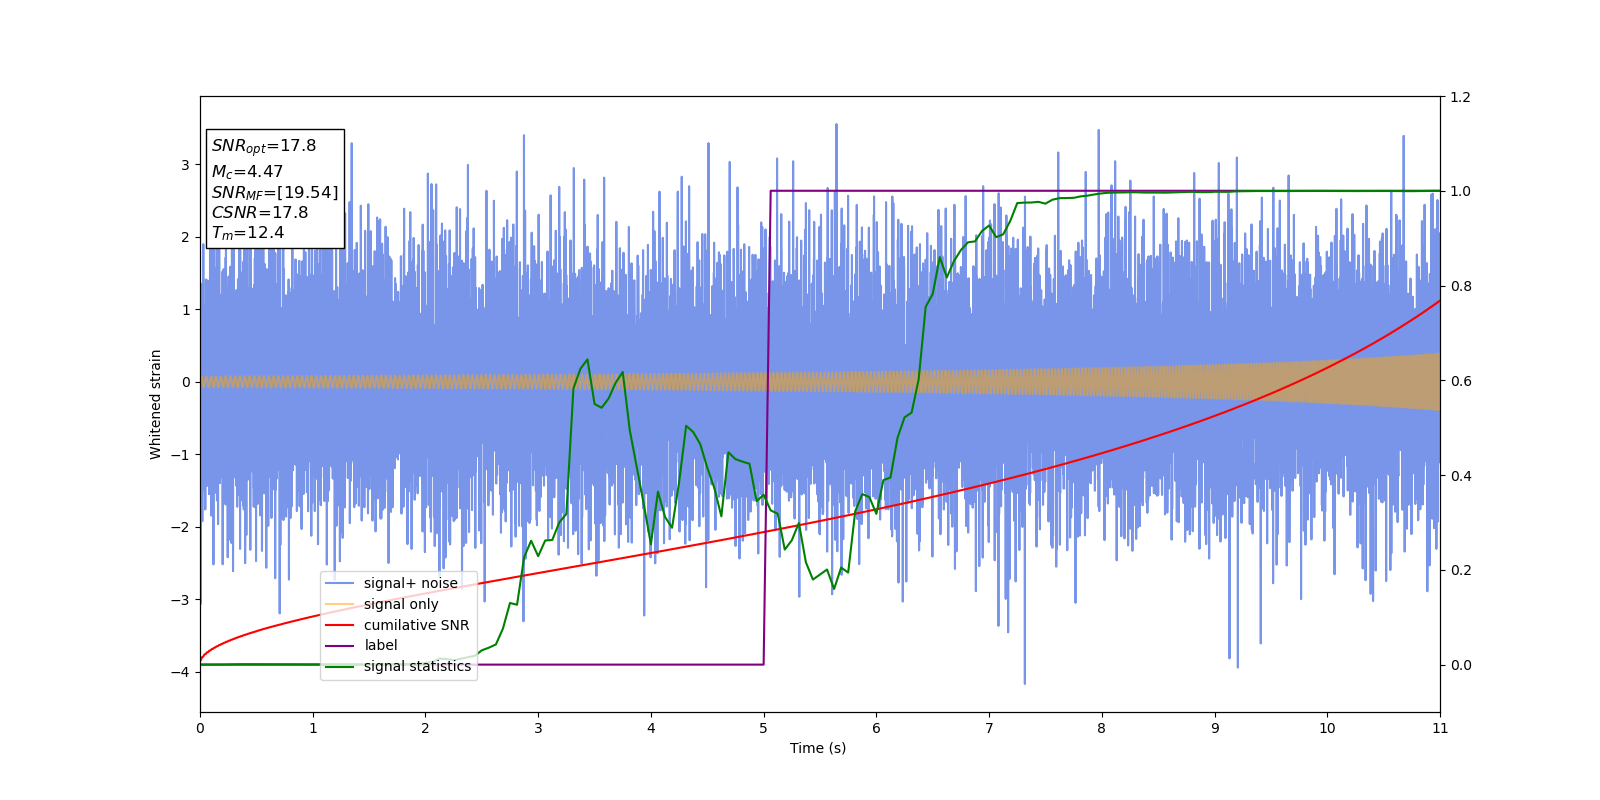Click the right y-axis tick label 1.2
The image size is (1600, 800).
(1460, 97)
